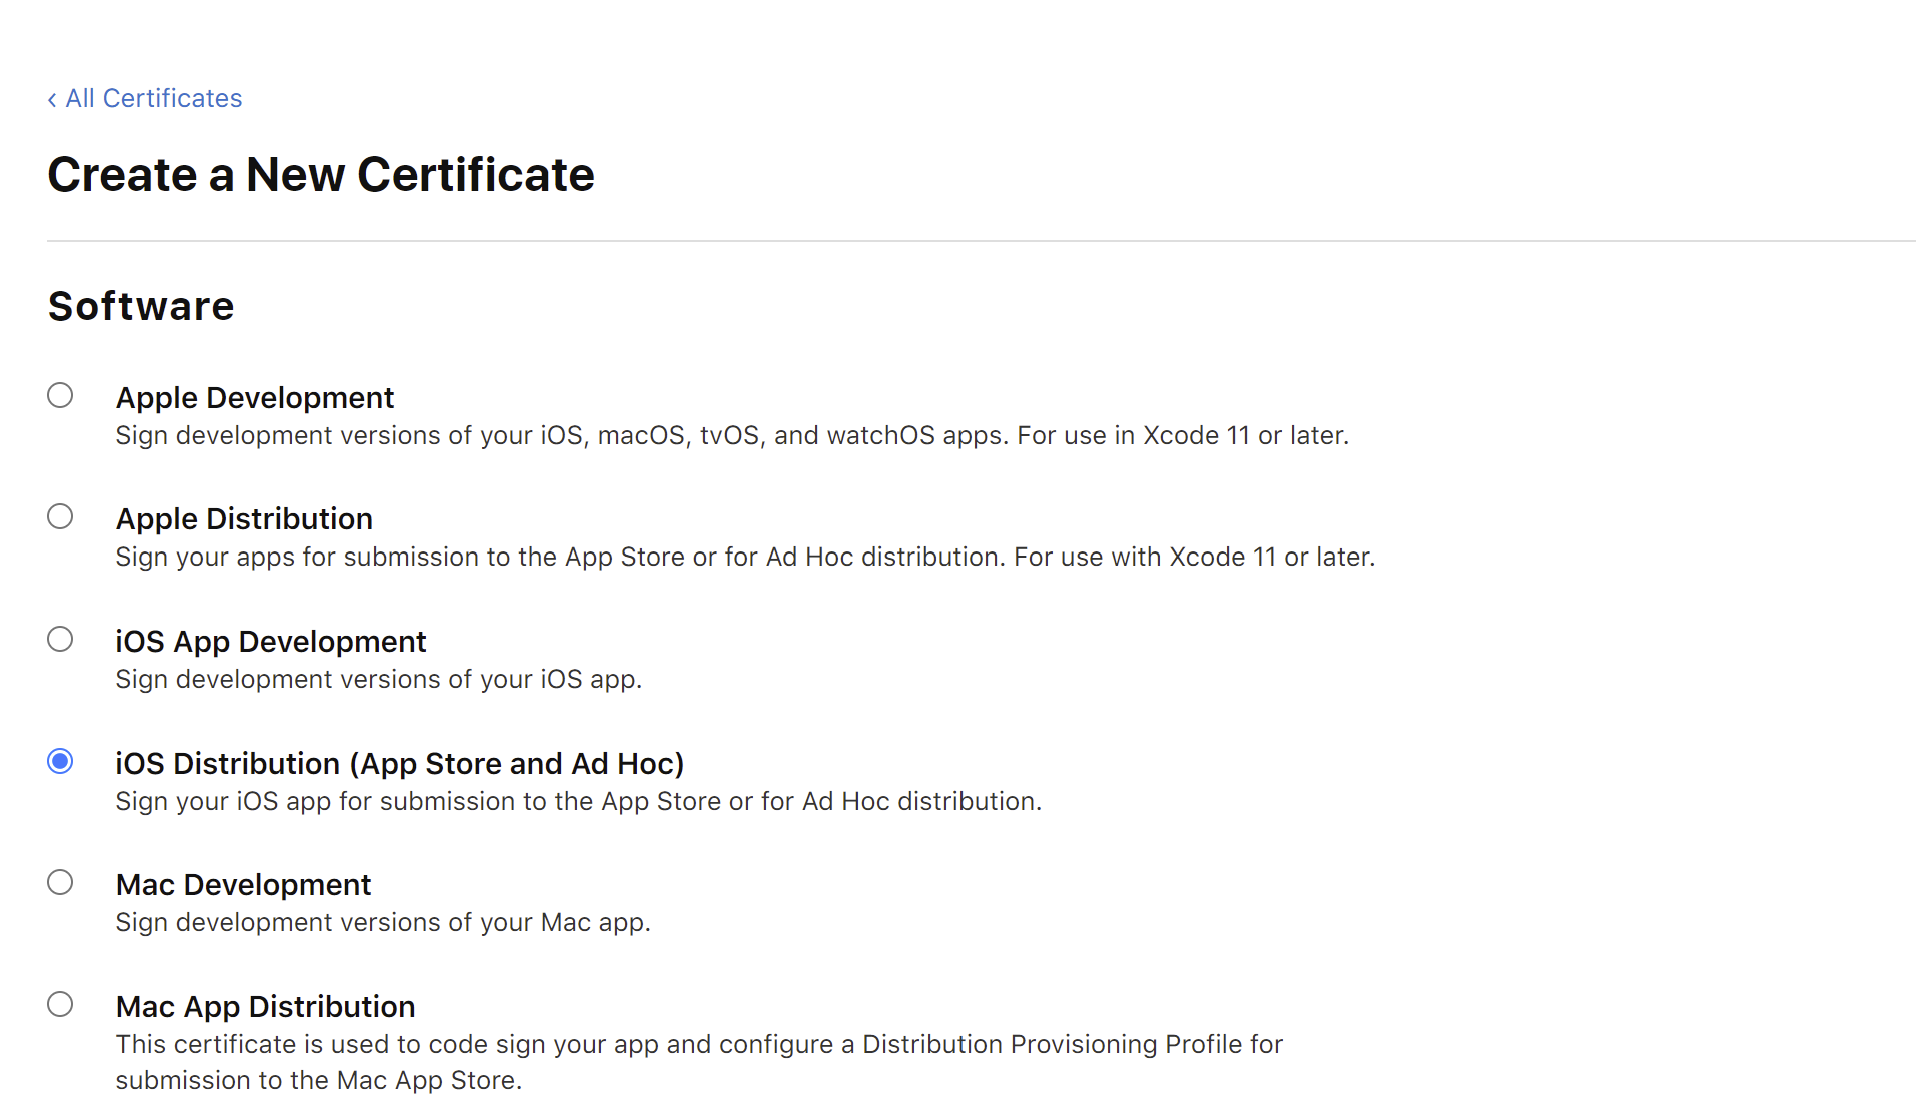Select the Apple Development radio button
The image size is (1916, 1102).
(x=60, y=395)
